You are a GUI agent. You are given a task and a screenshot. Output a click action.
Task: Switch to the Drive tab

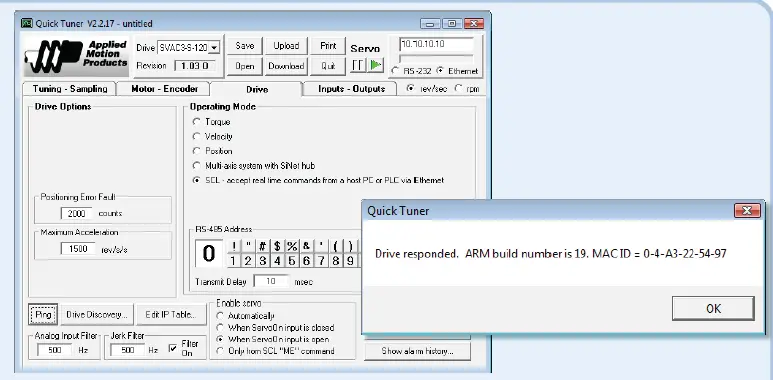click(x=257, y=89)
